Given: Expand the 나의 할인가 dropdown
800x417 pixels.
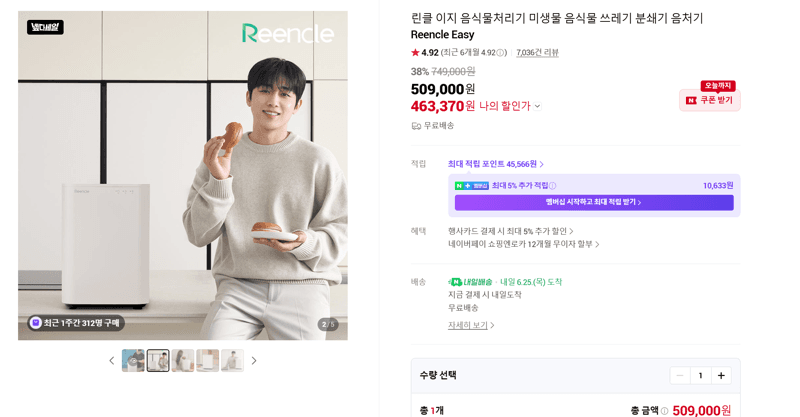Looking at the screenshot, I should click(x=537, y=106).
